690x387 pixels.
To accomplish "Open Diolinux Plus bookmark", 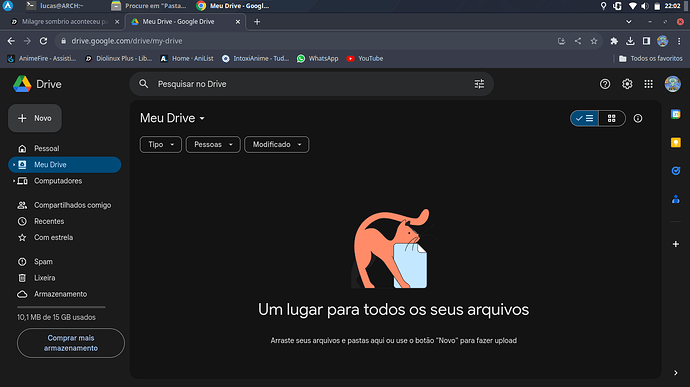I will click(118, 59).
